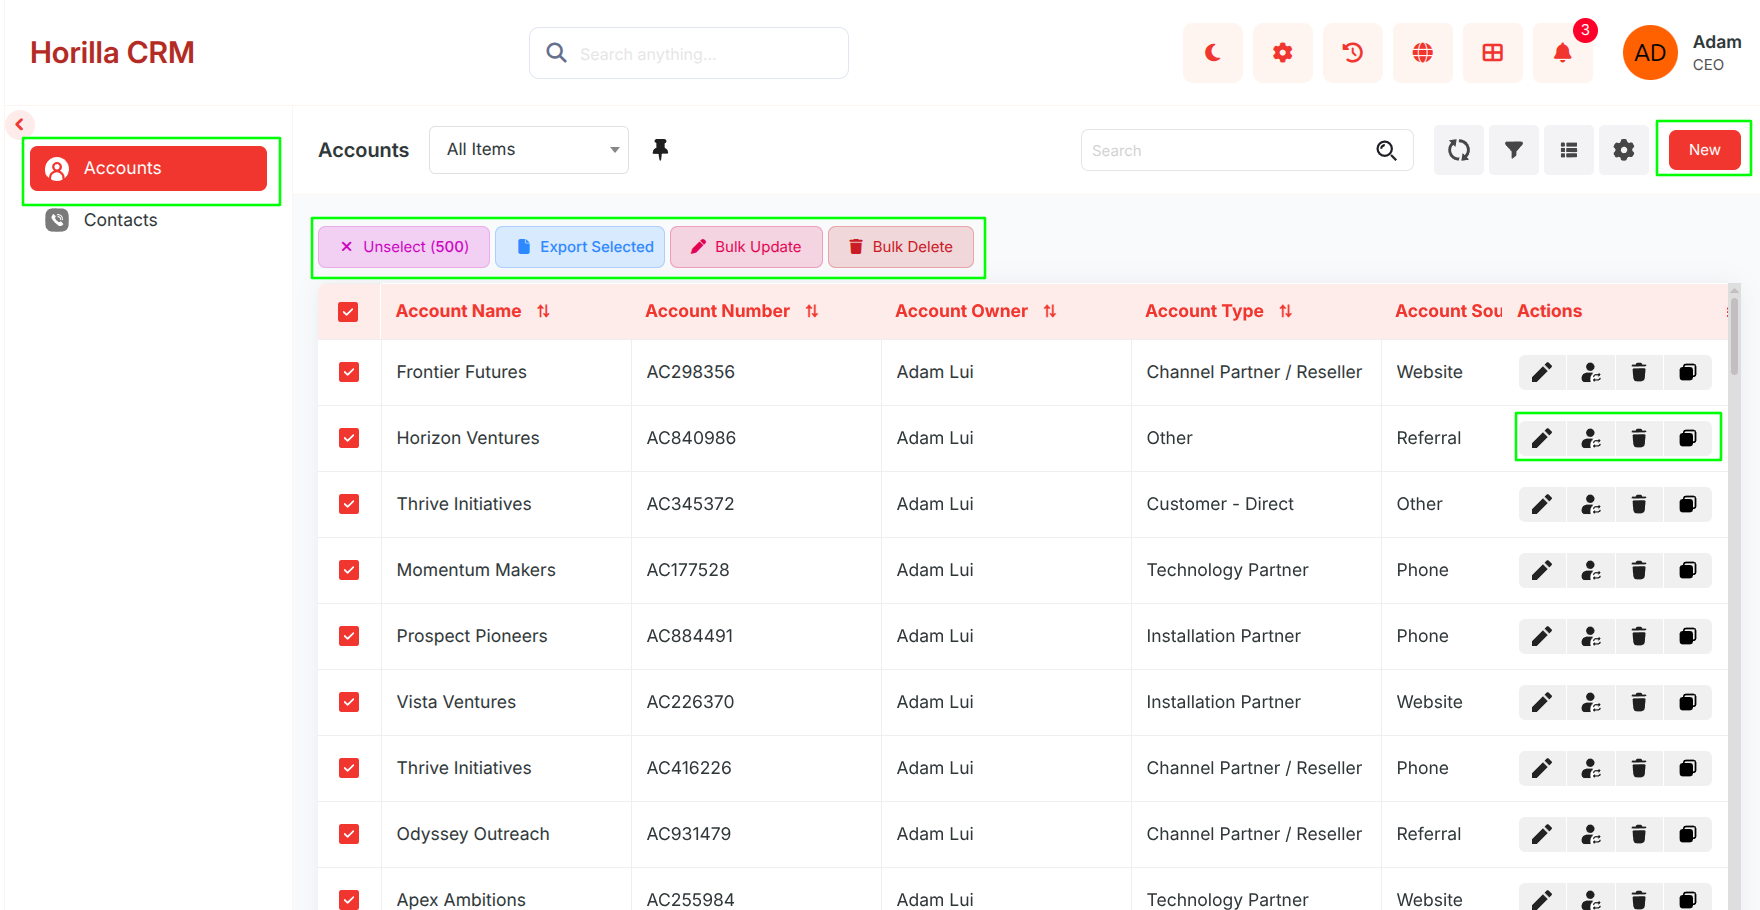Image resolution: width=1760 pixels, height=910 pixels.
Task: Click Unselect (500) button
Action: point(404,247)
